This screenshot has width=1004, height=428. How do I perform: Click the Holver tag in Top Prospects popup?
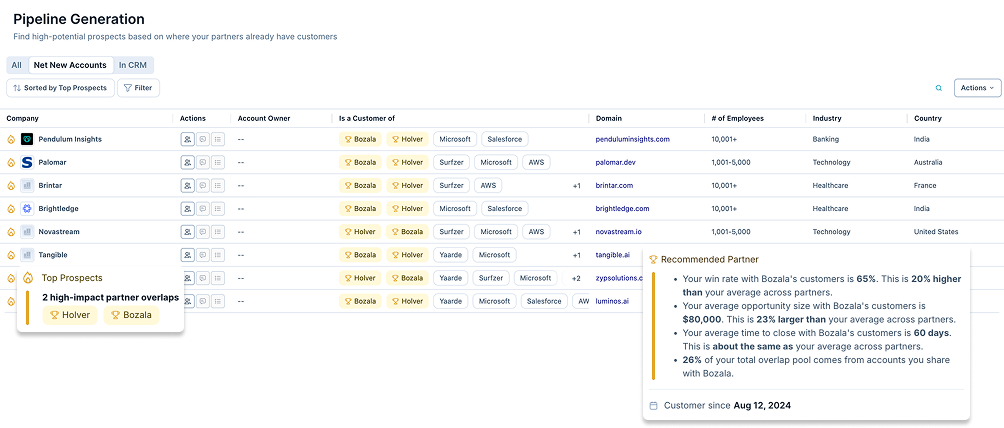coord(70,315)
